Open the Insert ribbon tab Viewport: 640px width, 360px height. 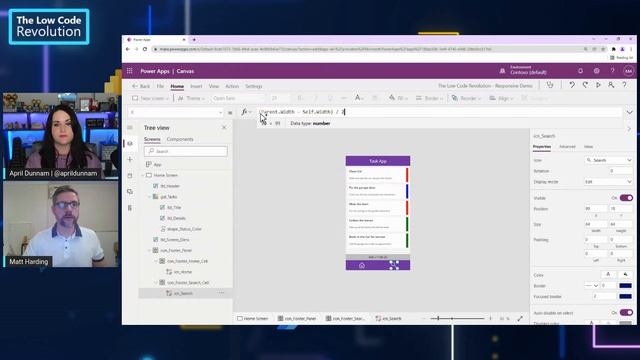click(x=196, y=87)
